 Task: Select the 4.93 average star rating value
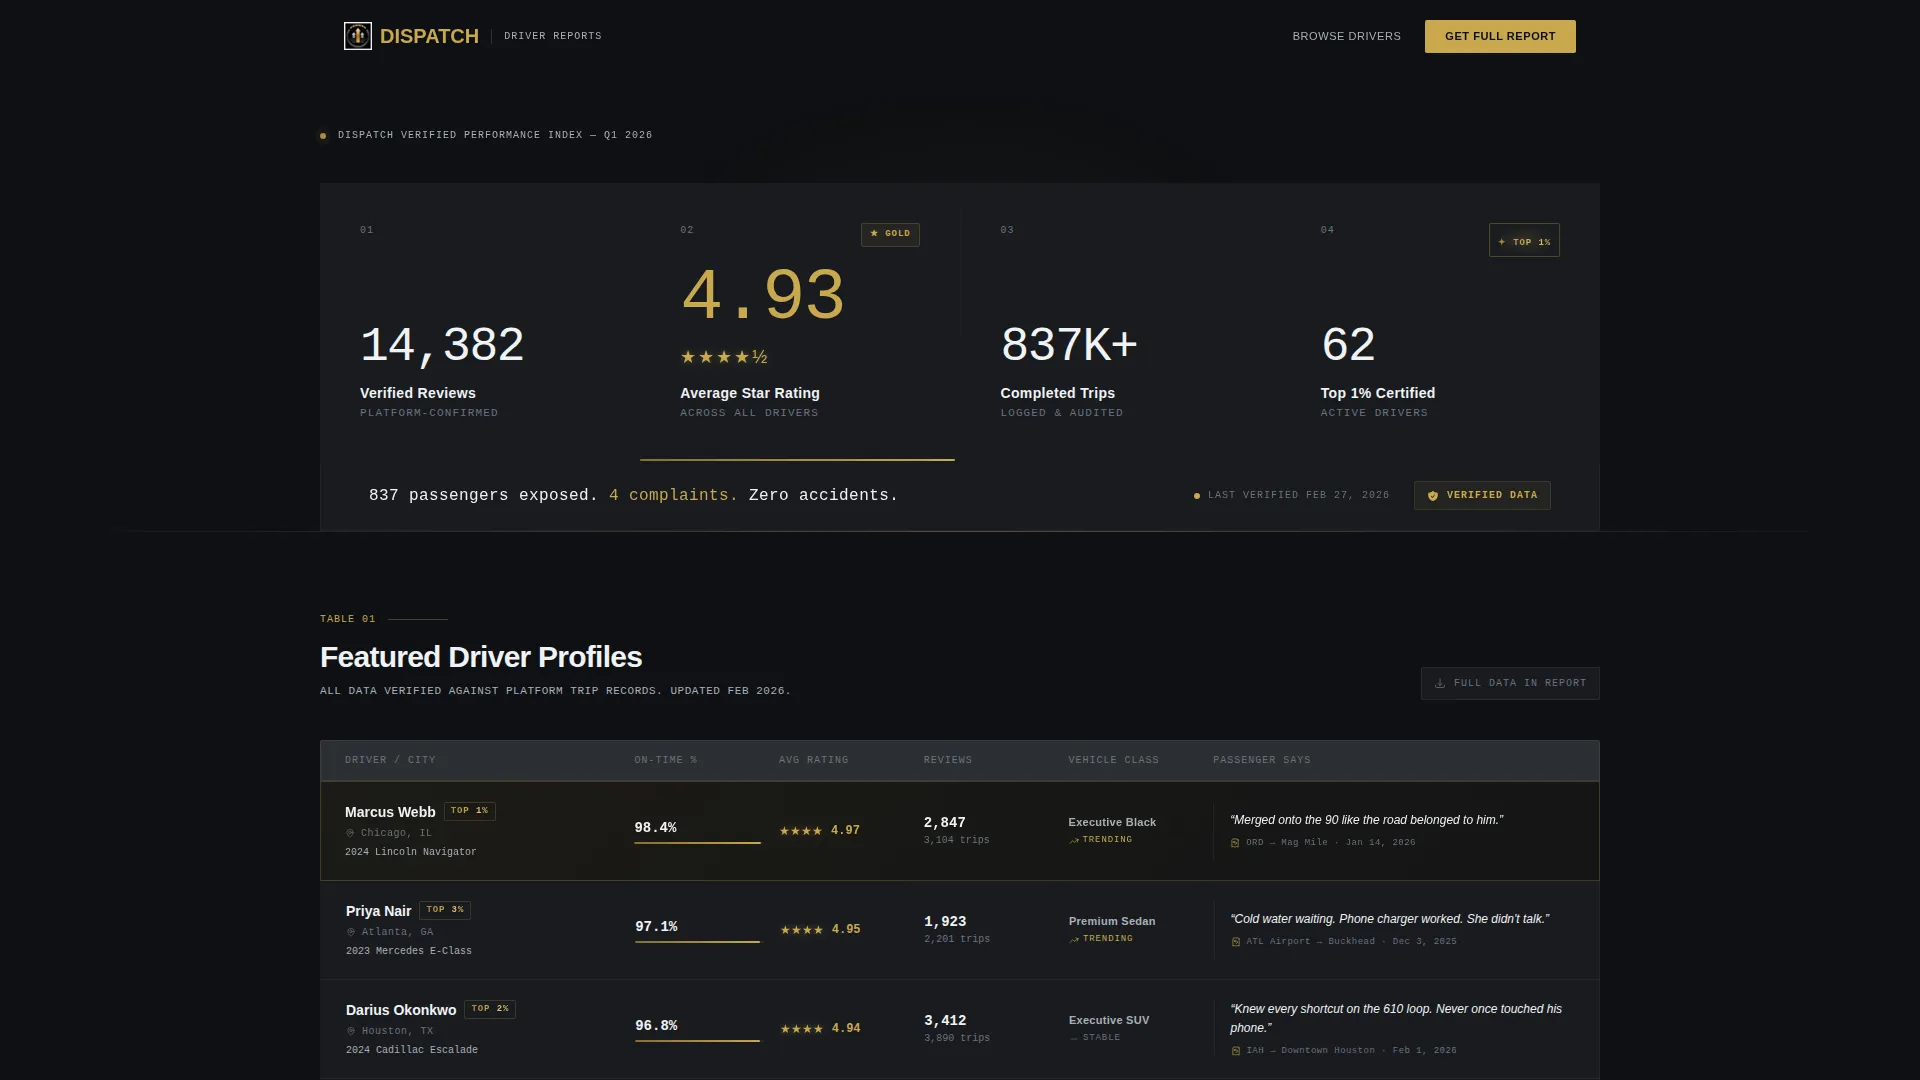763,296
